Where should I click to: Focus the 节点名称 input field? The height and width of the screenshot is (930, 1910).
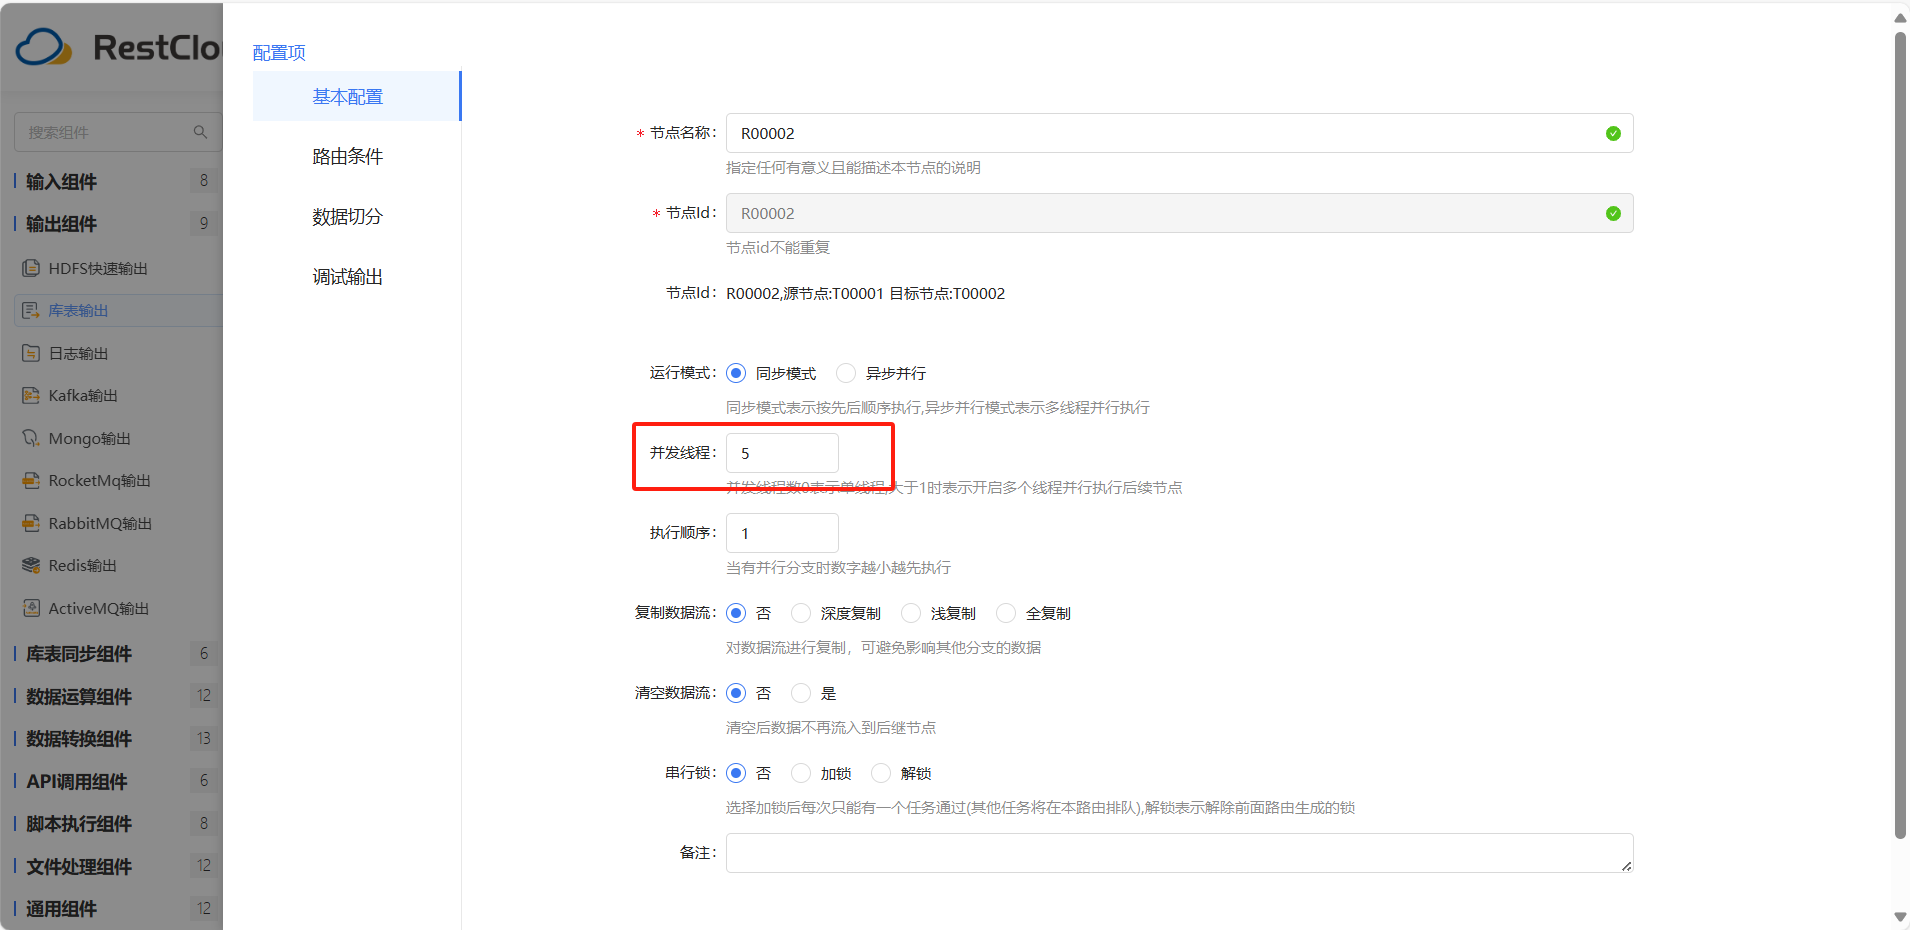click(1180, 133)
